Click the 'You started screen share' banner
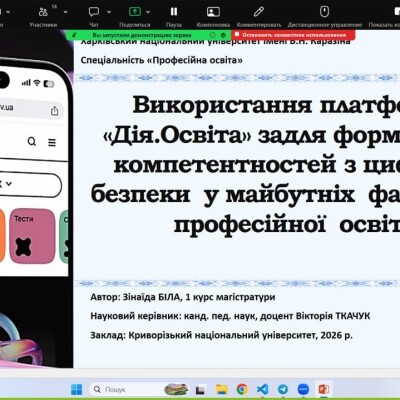Image resolution: width=400 pixels, height=400 pixels. point(142,35)
